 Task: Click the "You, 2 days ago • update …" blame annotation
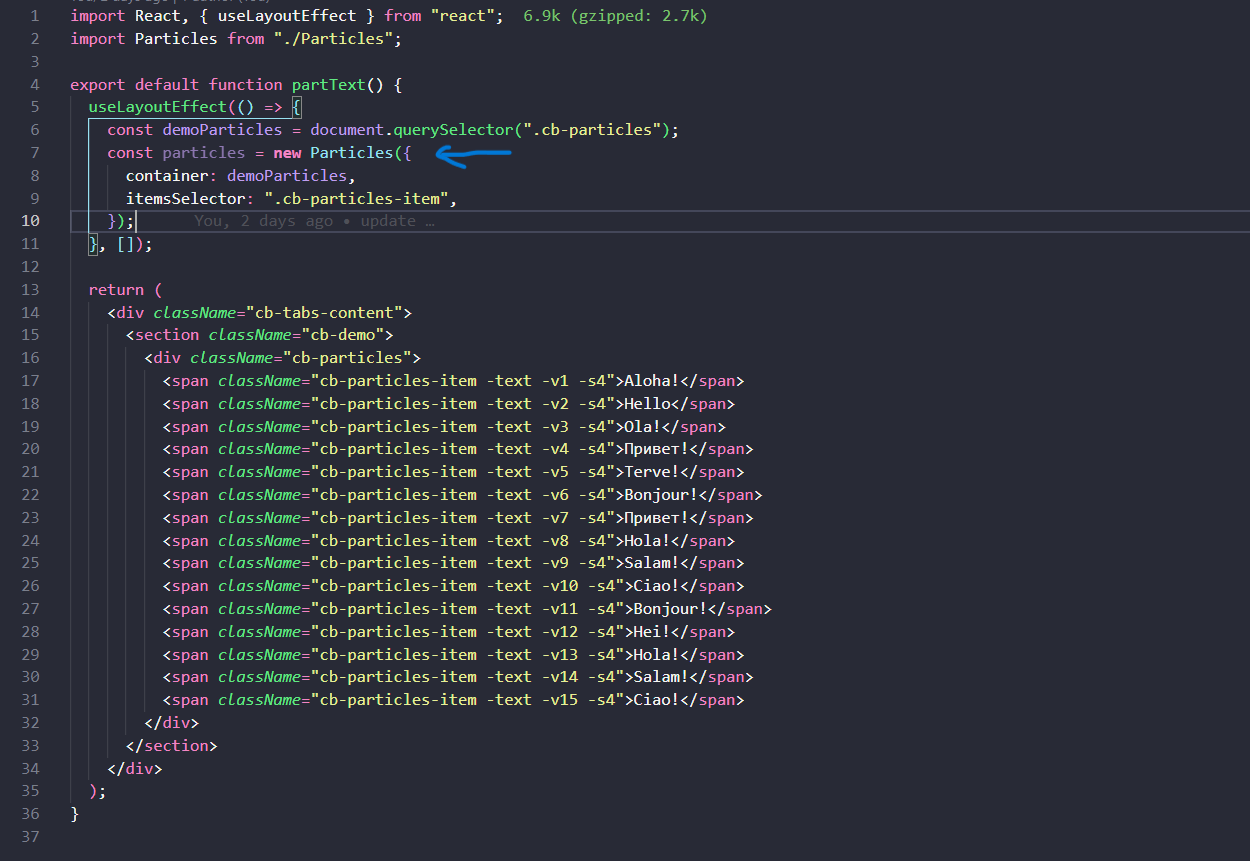pyautogui.click(x=314, y=221)
